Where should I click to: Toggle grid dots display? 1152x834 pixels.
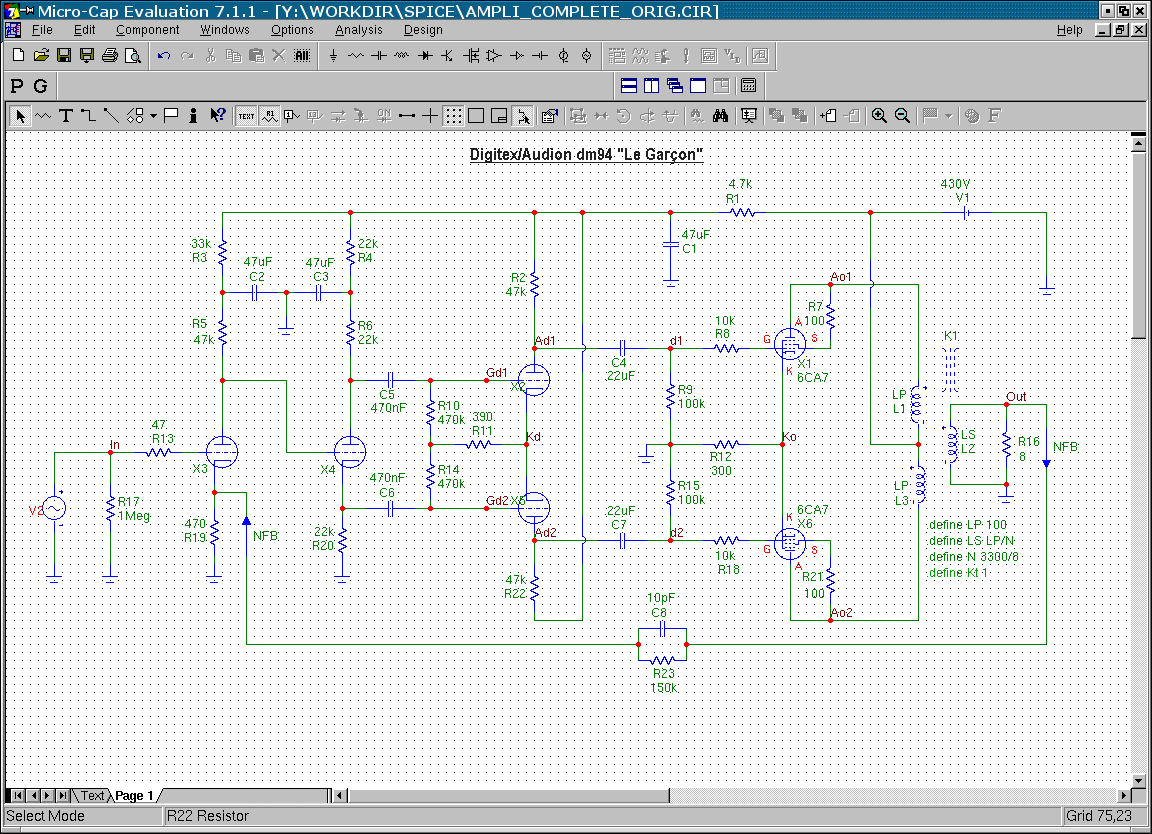pyautogui.click(x=453, y=115)
